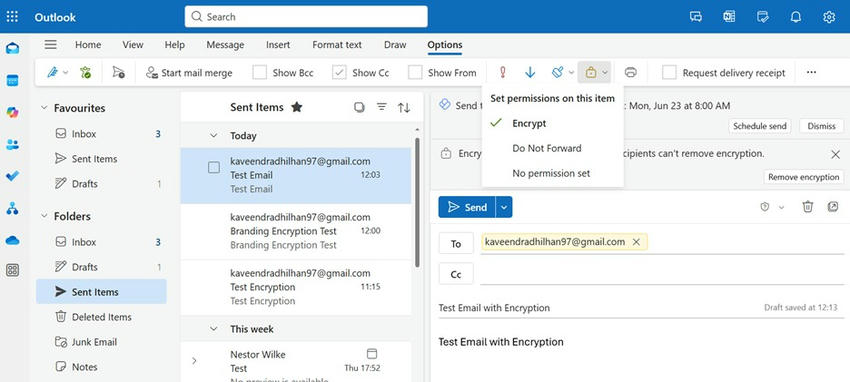Open the app launcher grid

12,17
